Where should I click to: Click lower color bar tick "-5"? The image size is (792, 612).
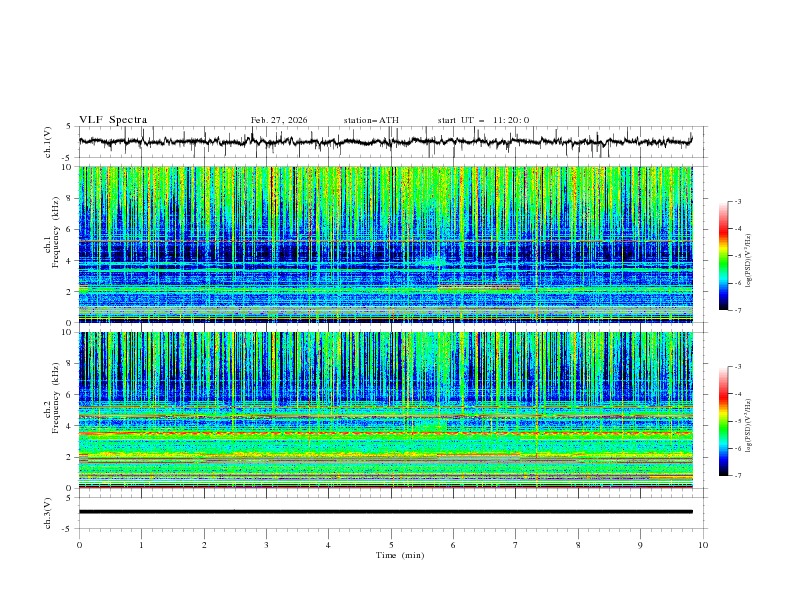click(737, 421)
